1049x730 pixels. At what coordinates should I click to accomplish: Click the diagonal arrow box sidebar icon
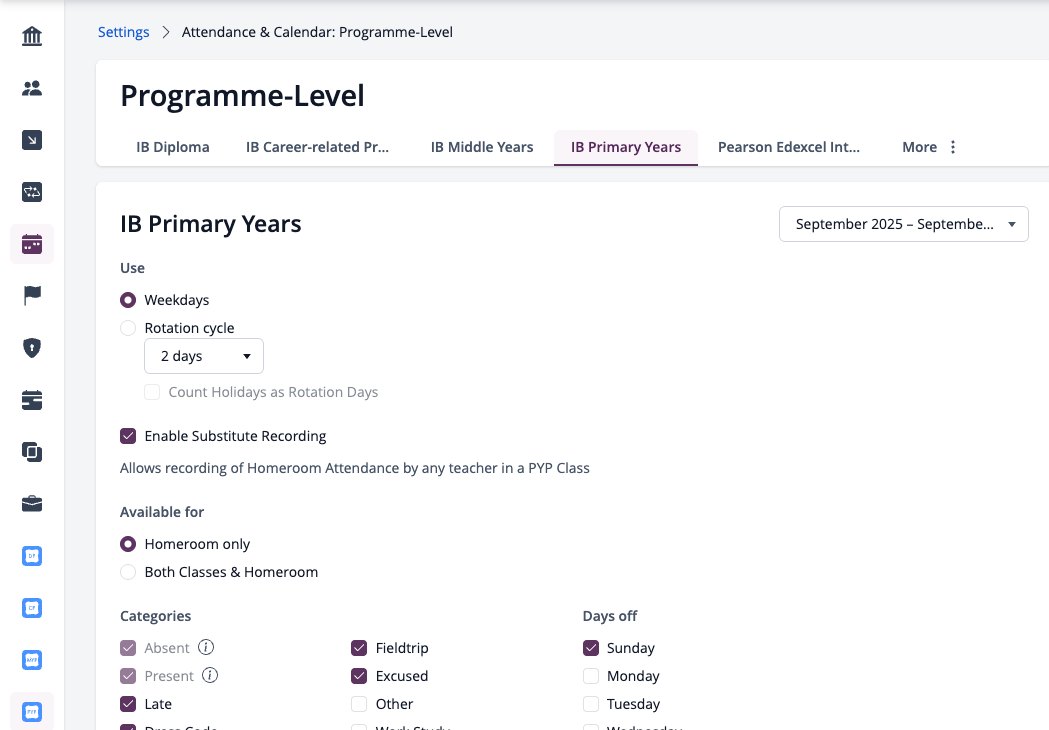(32, 140)
